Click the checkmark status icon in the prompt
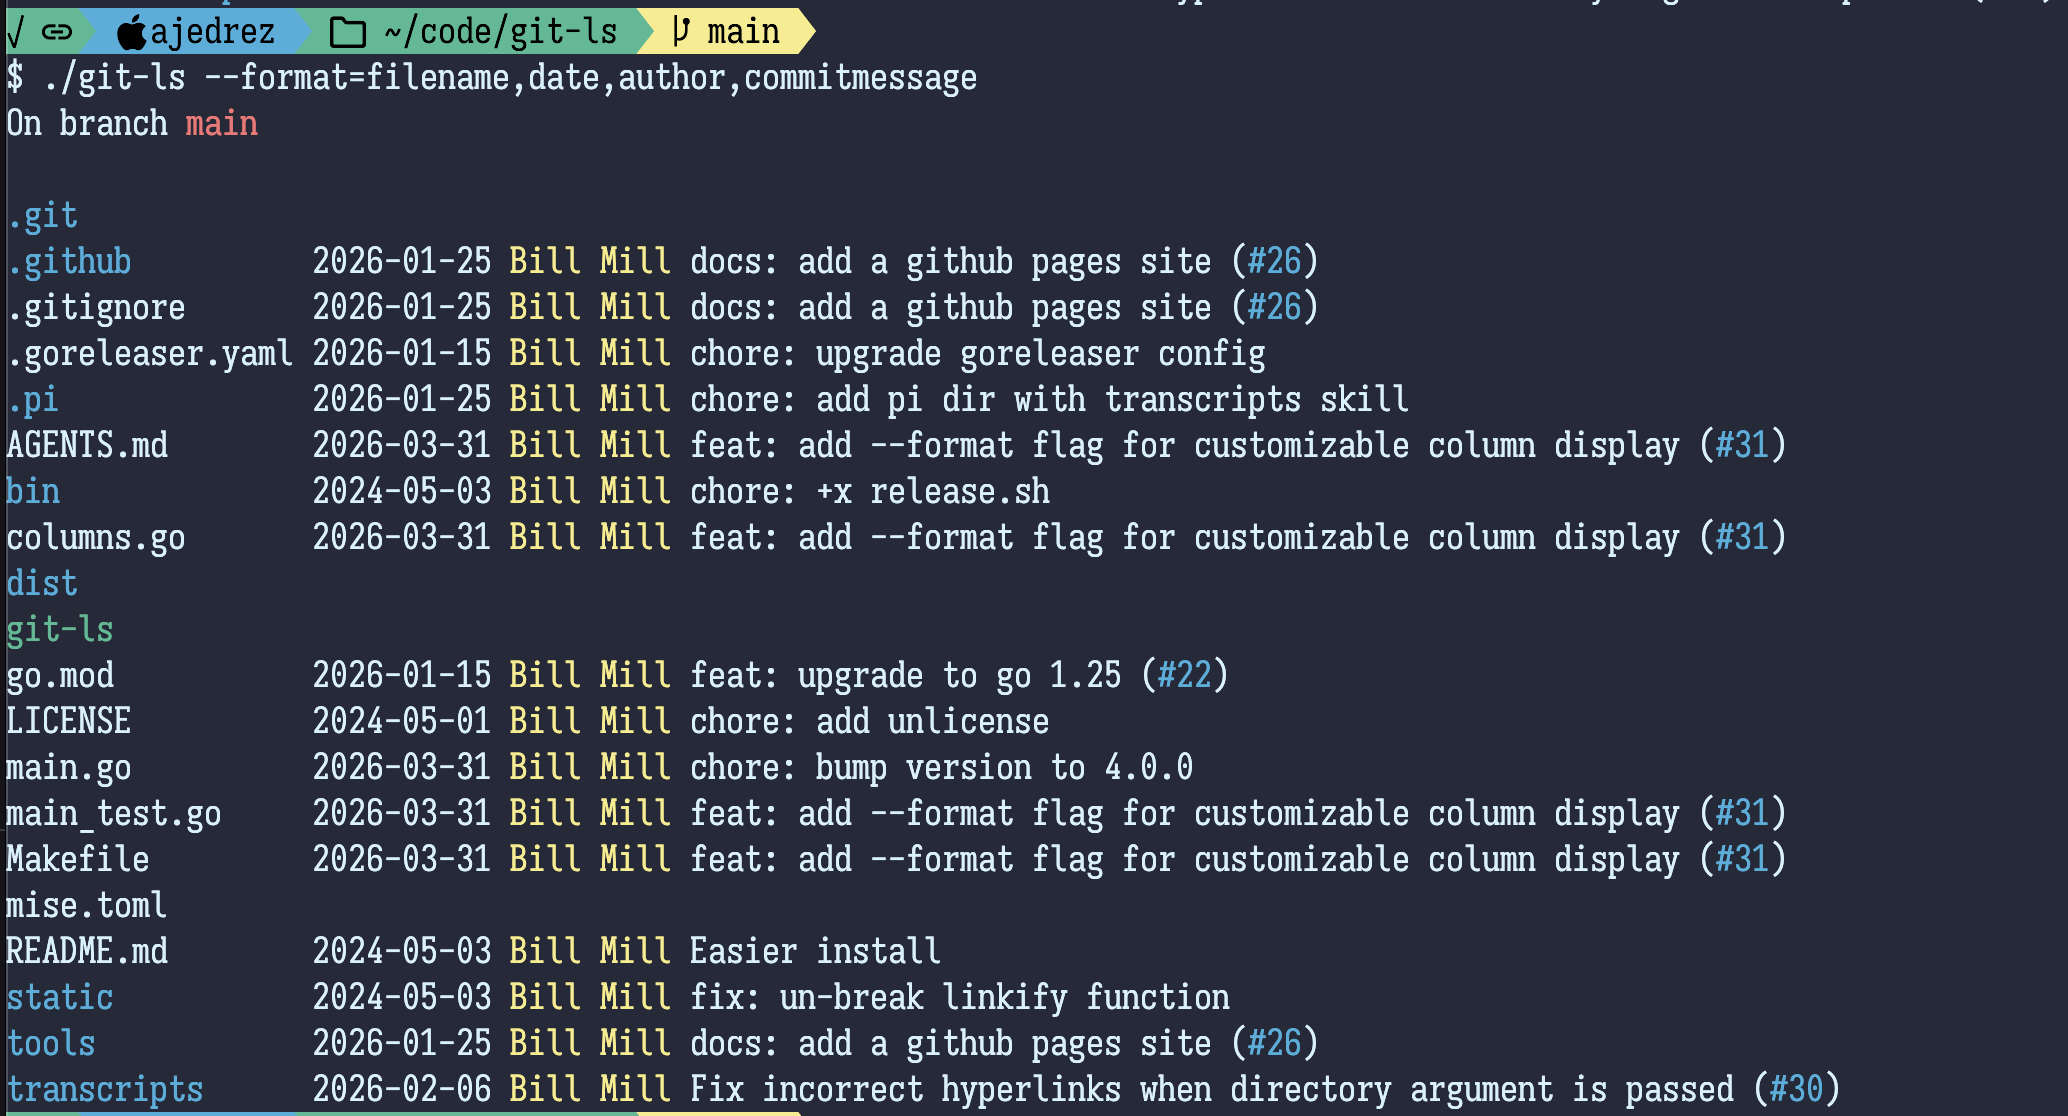 (15, 32)
